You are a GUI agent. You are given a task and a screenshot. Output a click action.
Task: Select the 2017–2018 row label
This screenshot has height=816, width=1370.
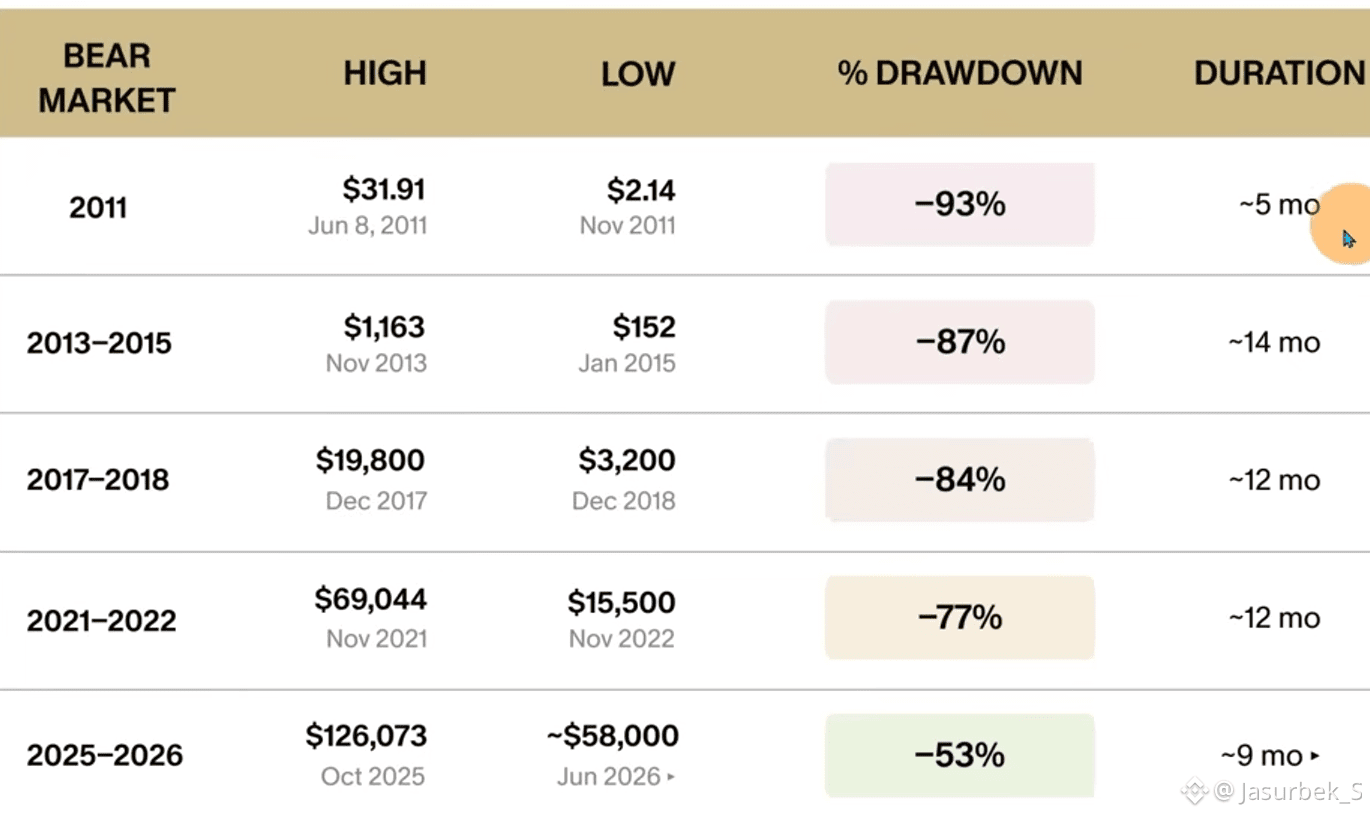[98, 480]
